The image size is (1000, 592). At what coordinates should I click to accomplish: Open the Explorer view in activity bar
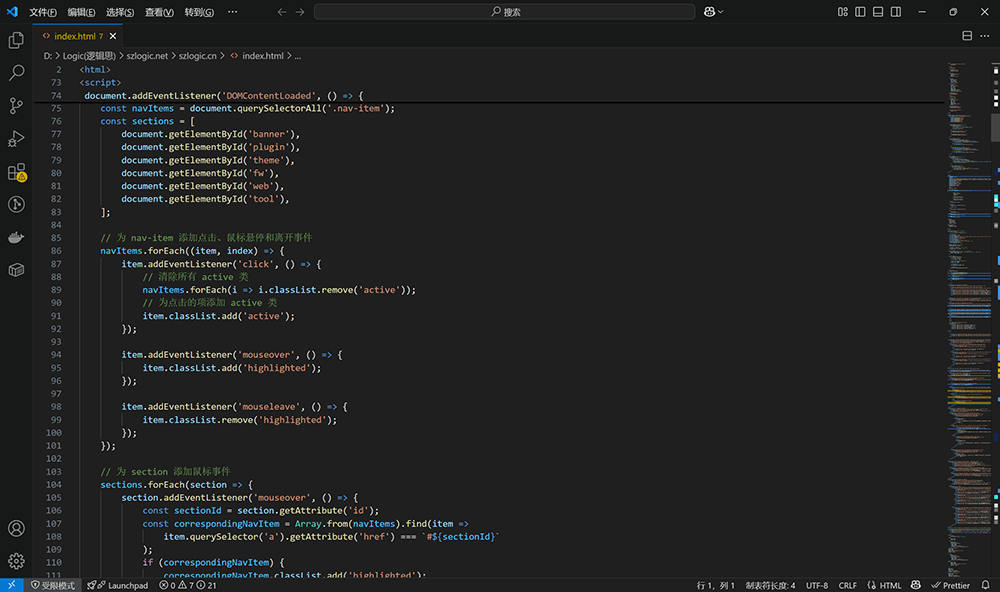[16, 40]
